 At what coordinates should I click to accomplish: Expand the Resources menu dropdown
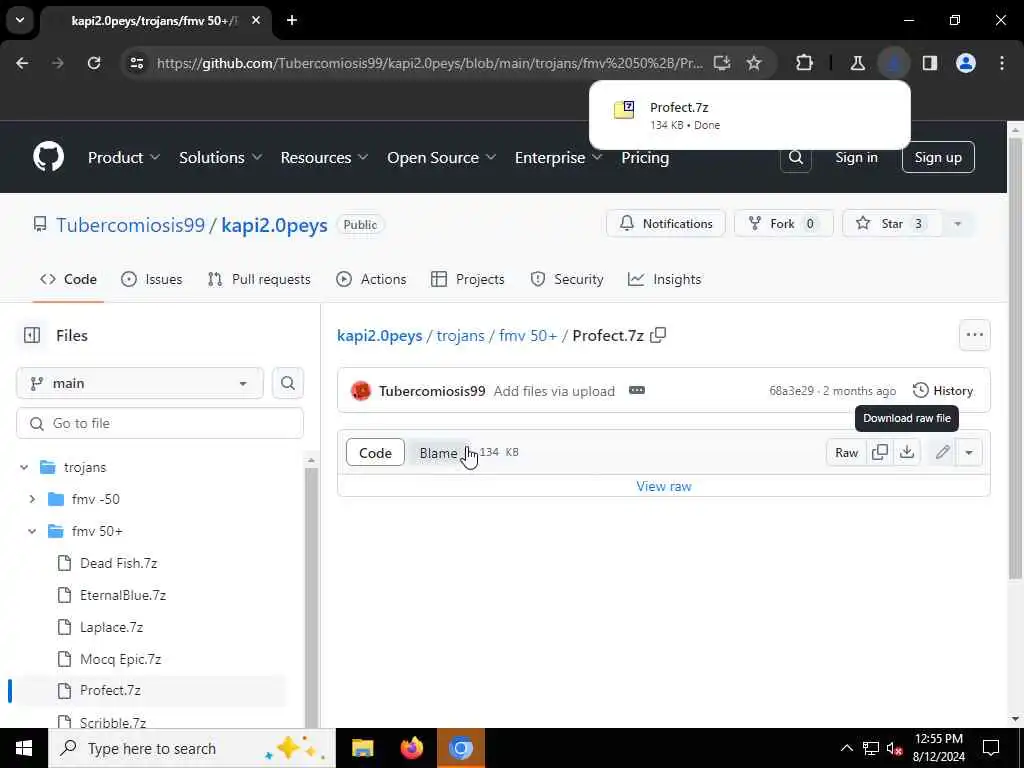[x=325, y=157]
